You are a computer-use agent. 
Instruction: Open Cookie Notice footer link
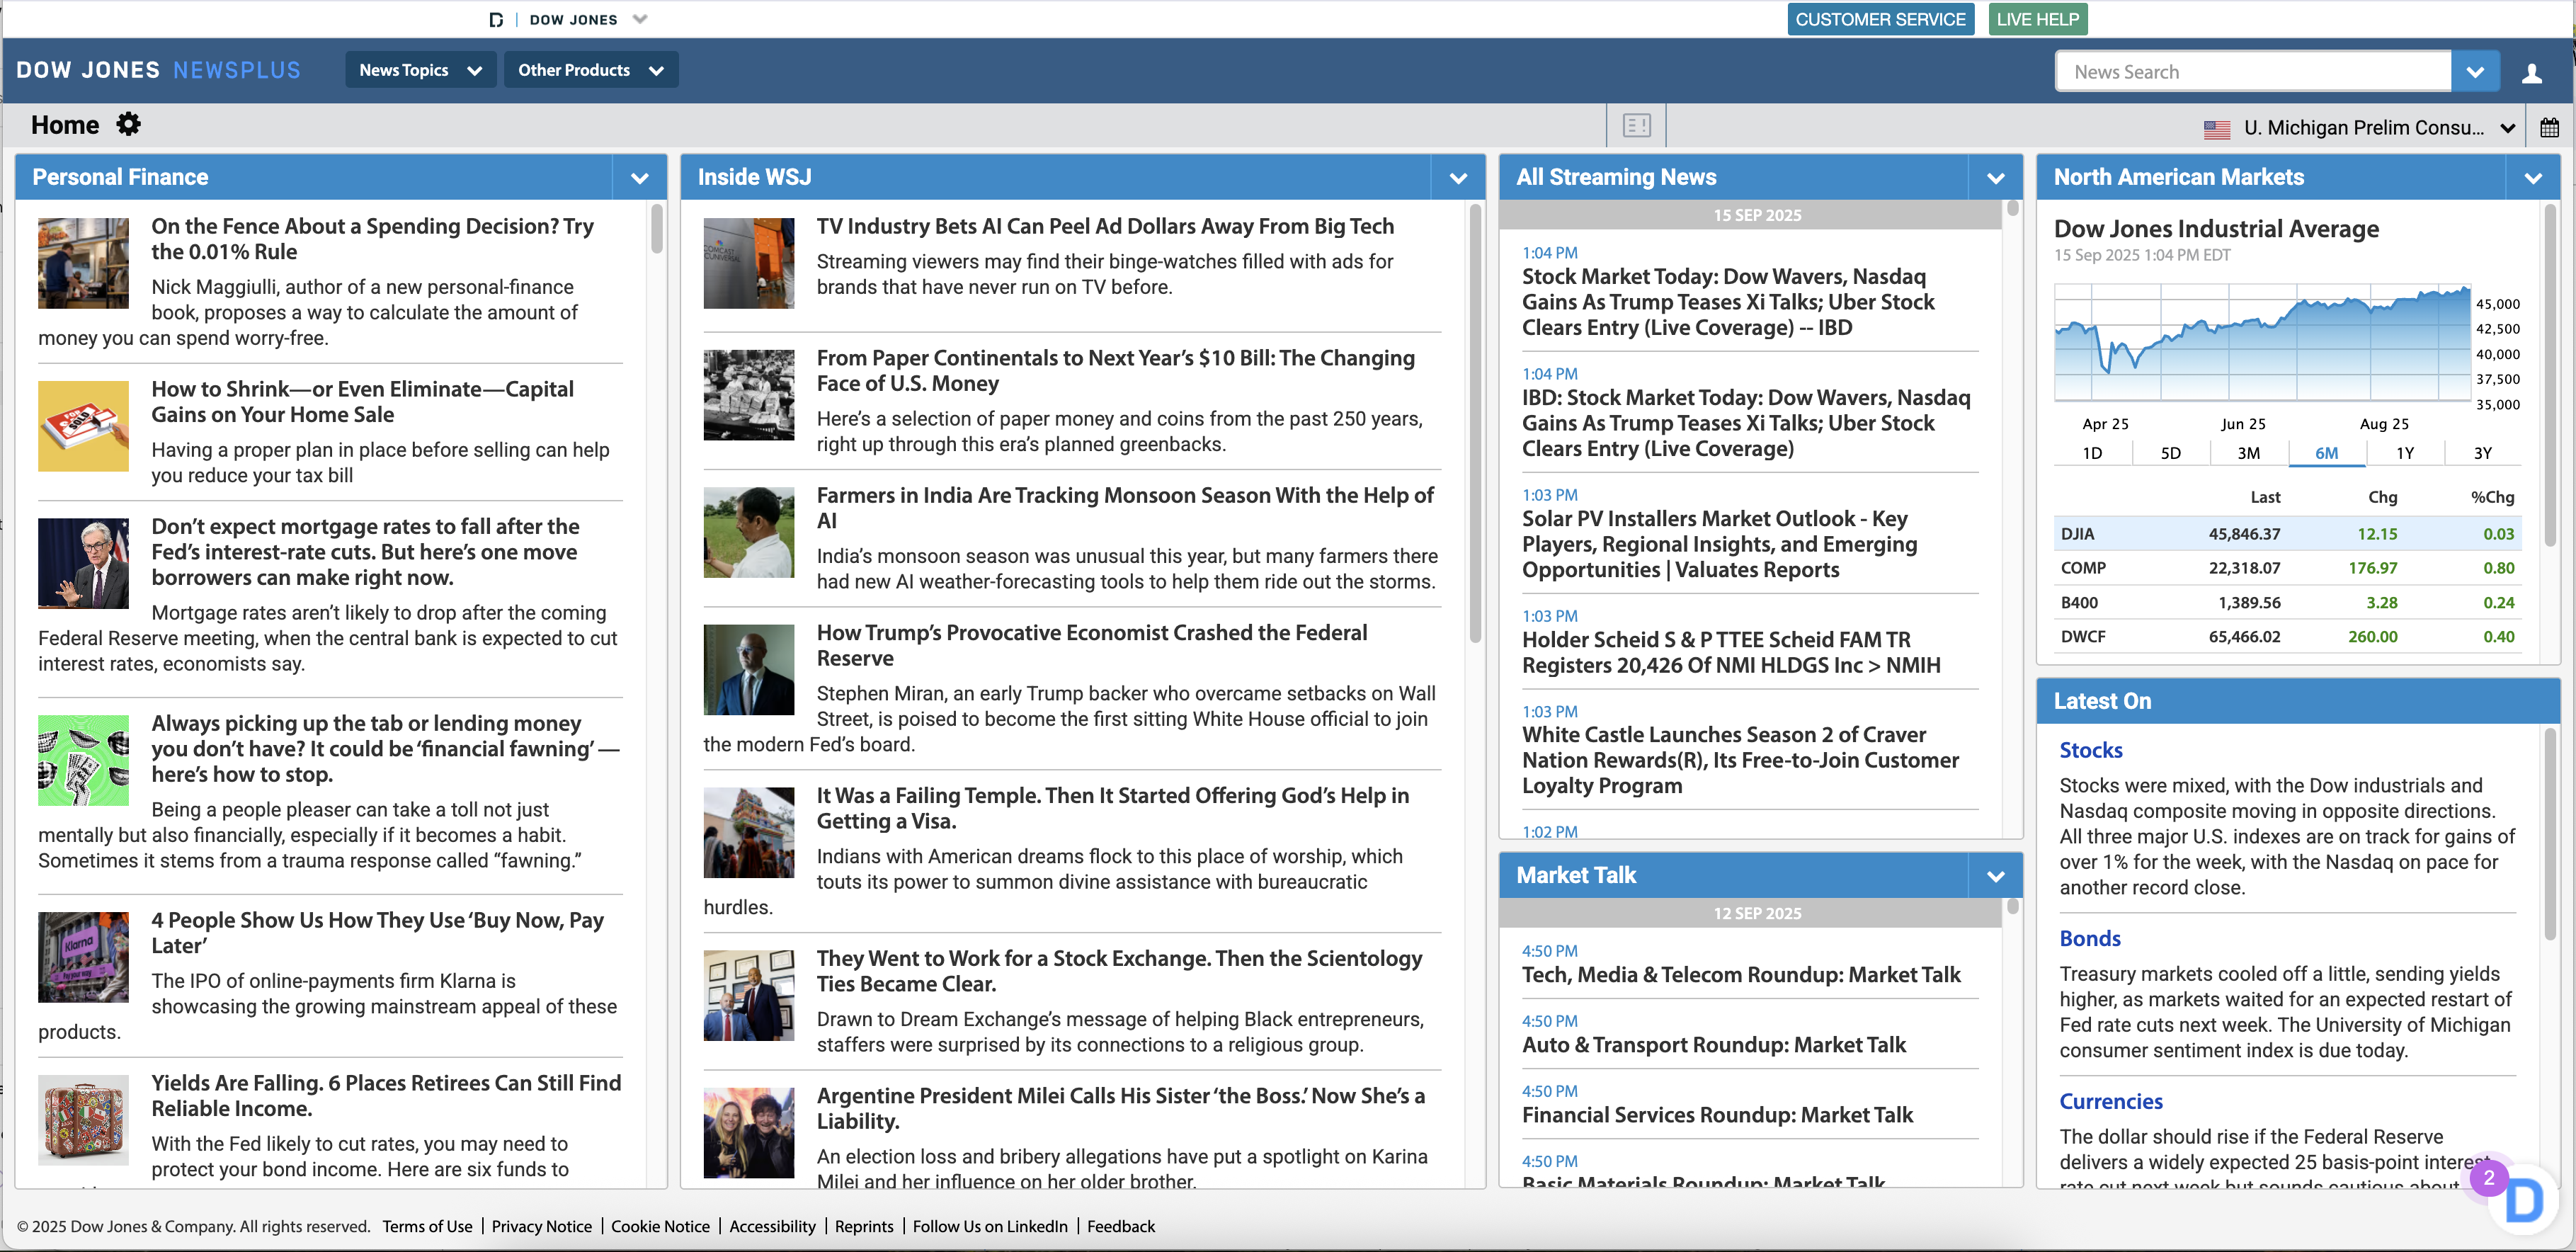point(660,1226)
